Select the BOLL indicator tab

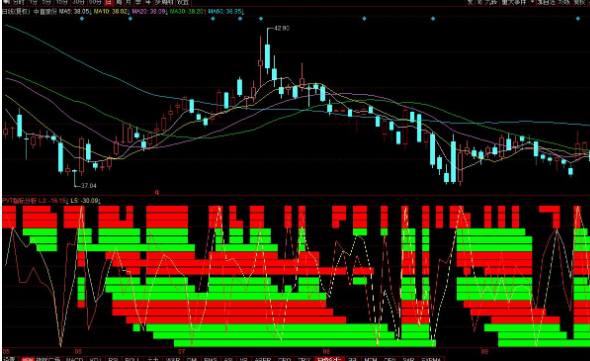(x=132, y=359)
